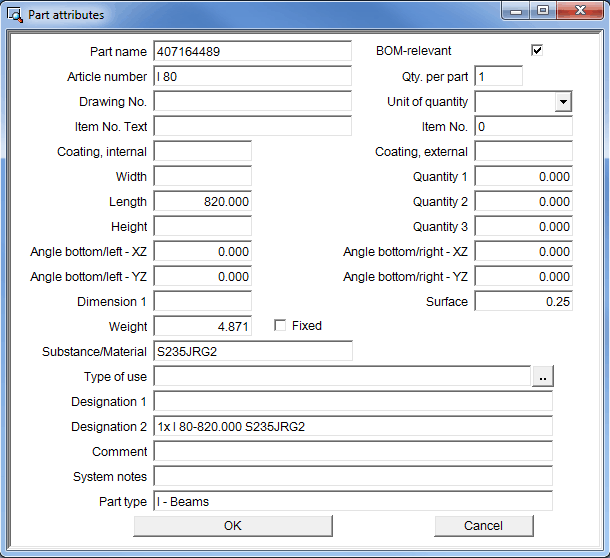
Task: Click the Part attributes title bar icon
Action: (15, 15)
